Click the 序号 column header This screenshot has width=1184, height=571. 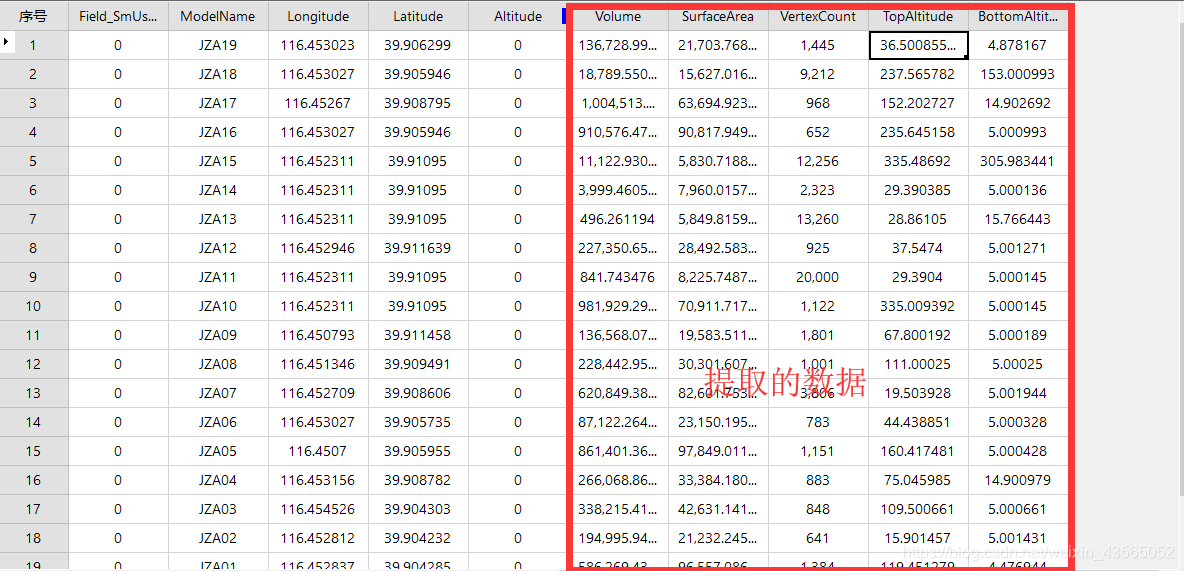point(34,16)
